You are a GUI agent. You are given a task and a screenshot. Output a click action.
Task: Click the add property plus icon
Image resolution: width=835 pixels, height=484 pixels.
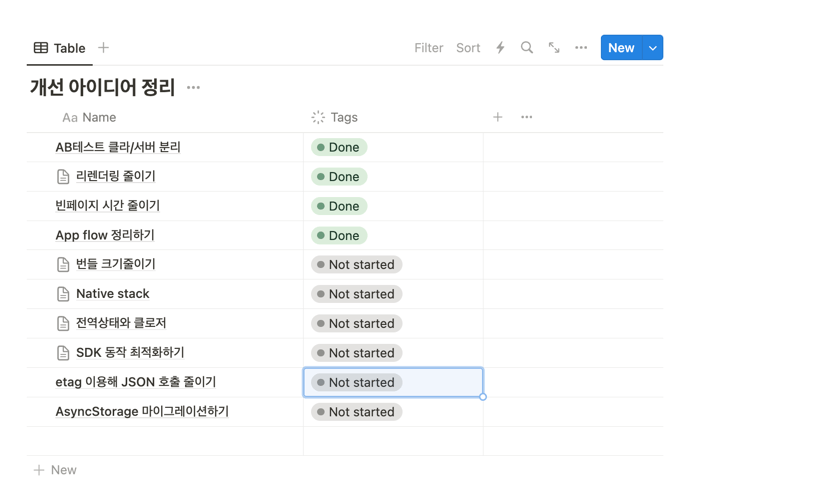coord(497,117)
